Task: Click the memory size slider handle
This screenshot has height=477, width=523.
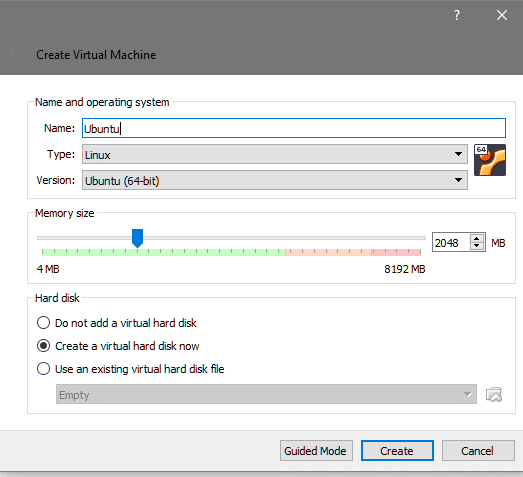Action: click(x=137, y=238)
